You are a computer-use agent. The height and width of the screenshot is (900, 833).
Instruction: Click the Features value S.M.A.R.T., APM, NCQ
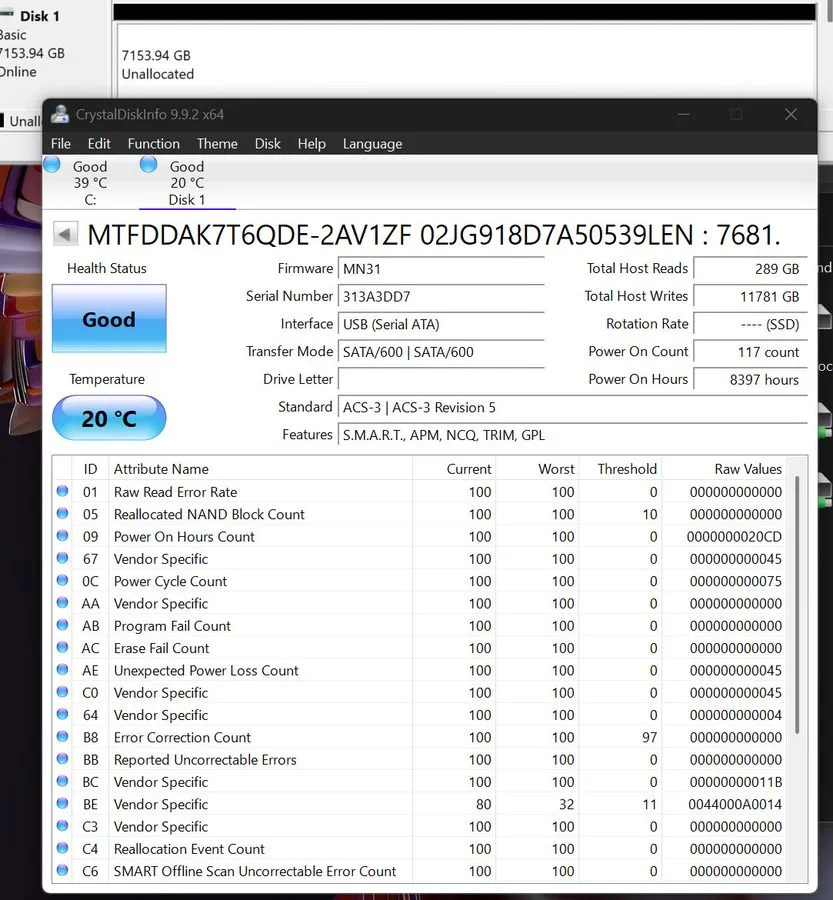pyautogui.click(x=572, y=435)
